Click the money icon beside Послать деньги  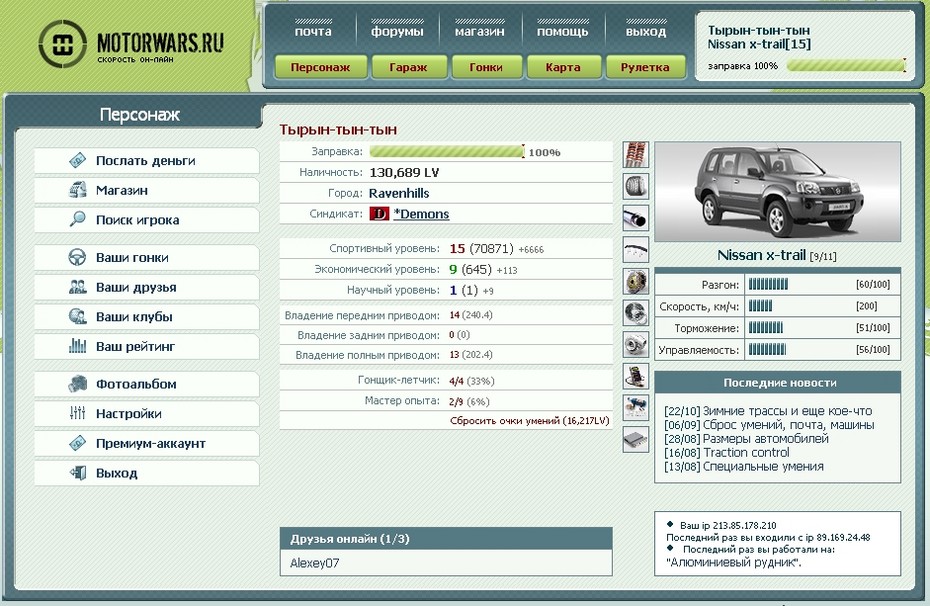pos(78,160)
